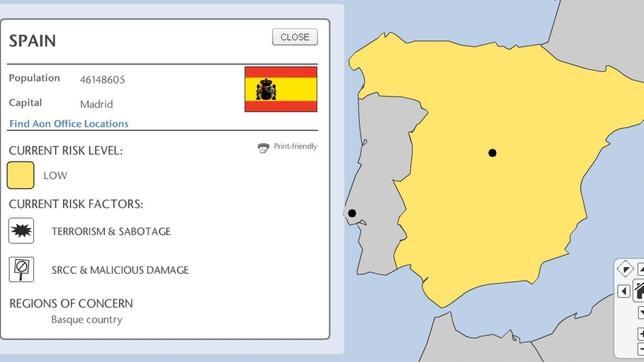This screenshot has width=644, height=362.
Task: Click the Spanish flag image
Action: click(281, 89)
